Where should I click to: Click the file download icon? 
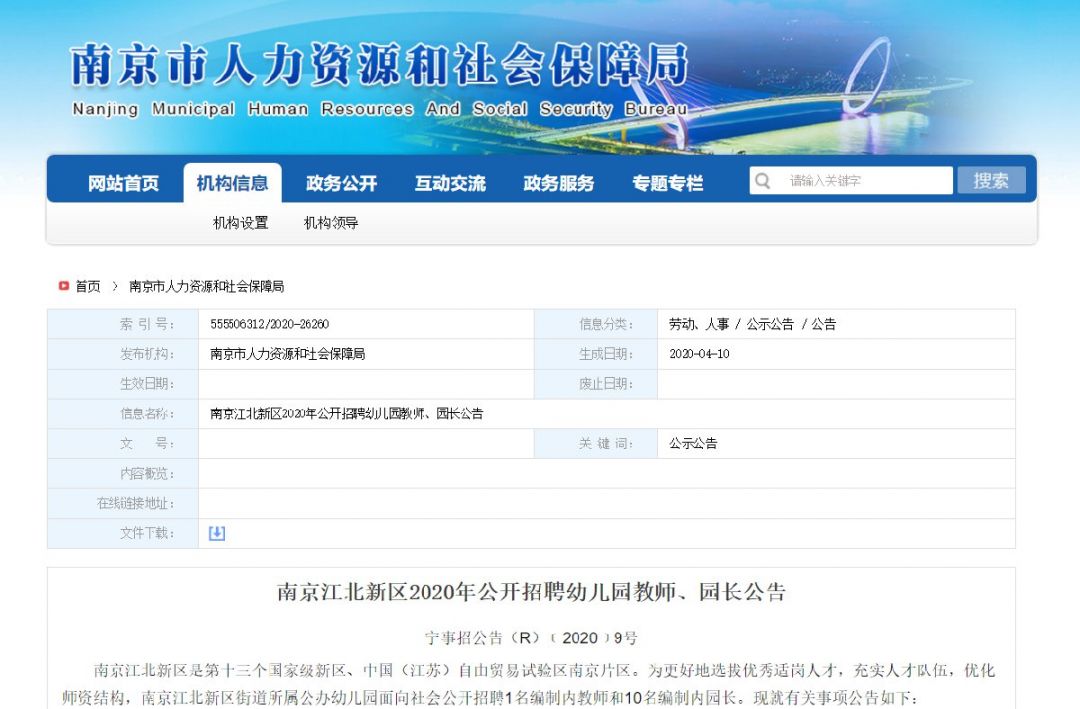[217, 533]
